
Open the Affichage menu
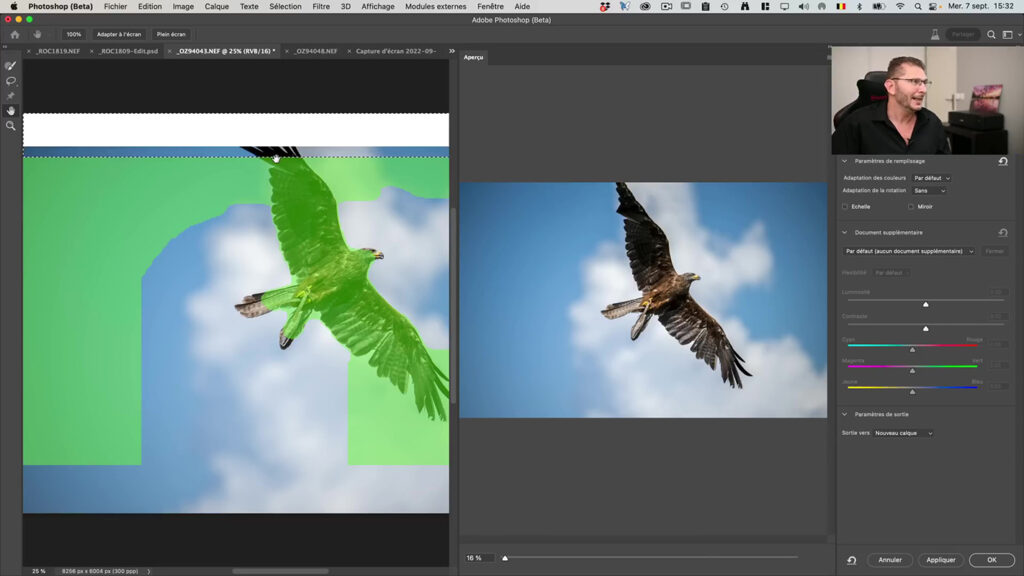(x=378, y=7)
